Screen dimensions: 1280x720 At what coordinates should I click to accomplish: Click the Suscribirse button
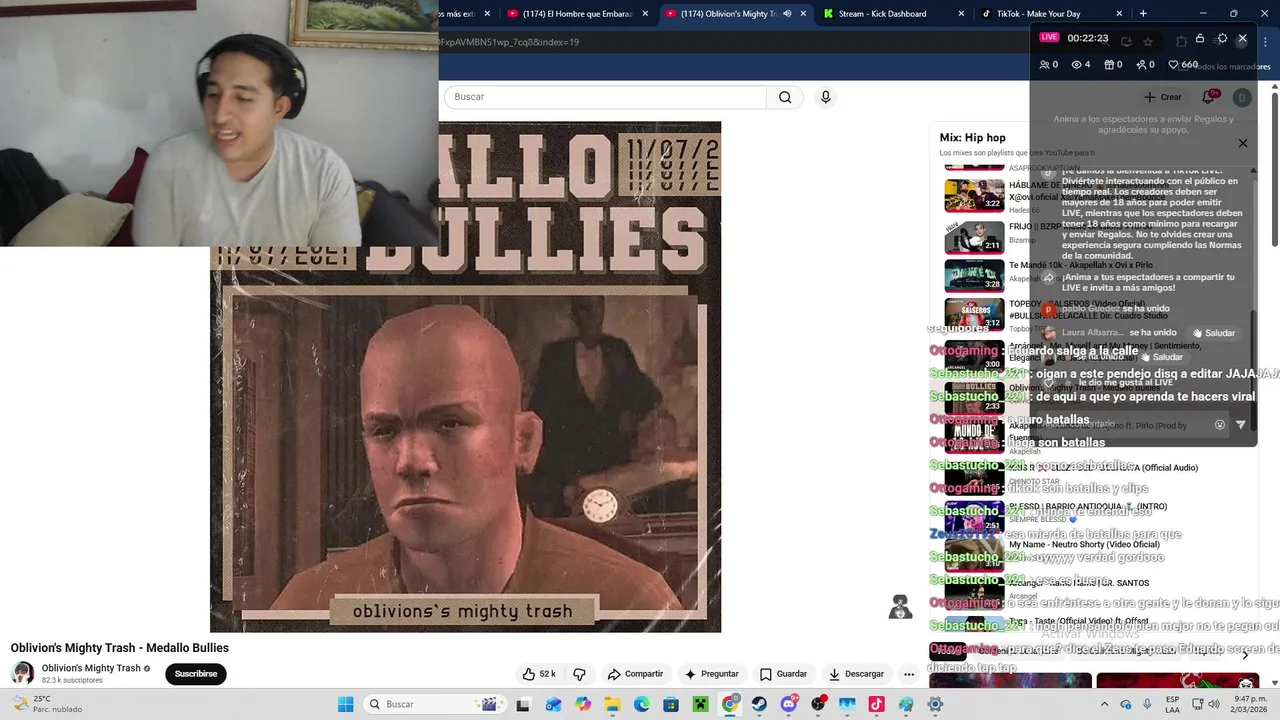(x=196, y=674)
